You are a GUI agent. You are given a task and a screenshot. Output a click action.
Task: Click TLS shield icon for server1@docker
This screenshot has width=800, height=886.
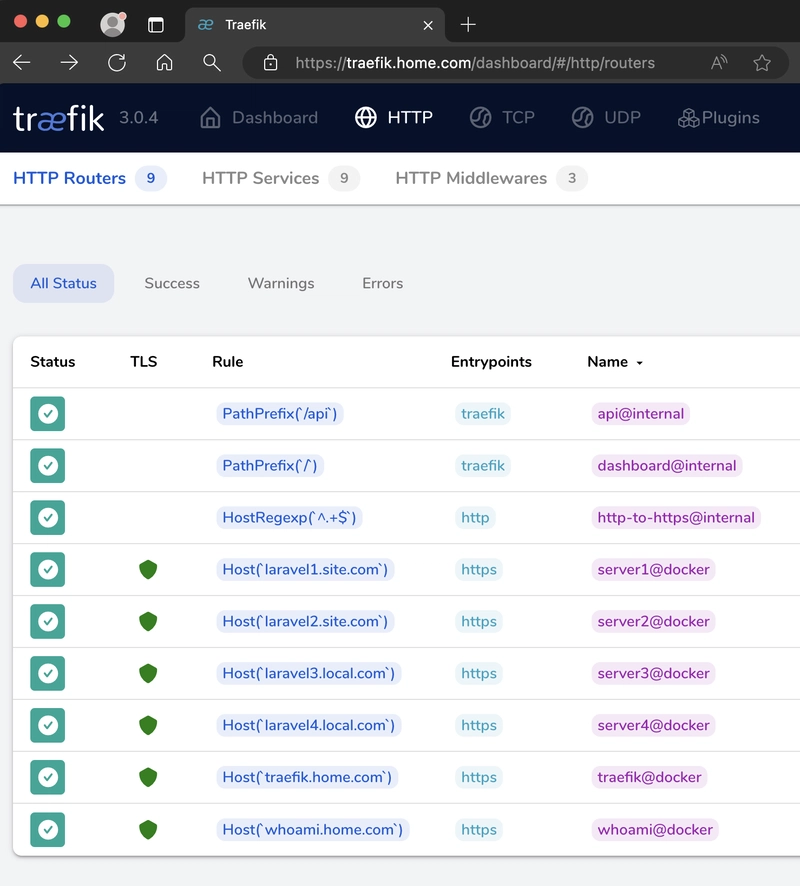click(148, 570)
